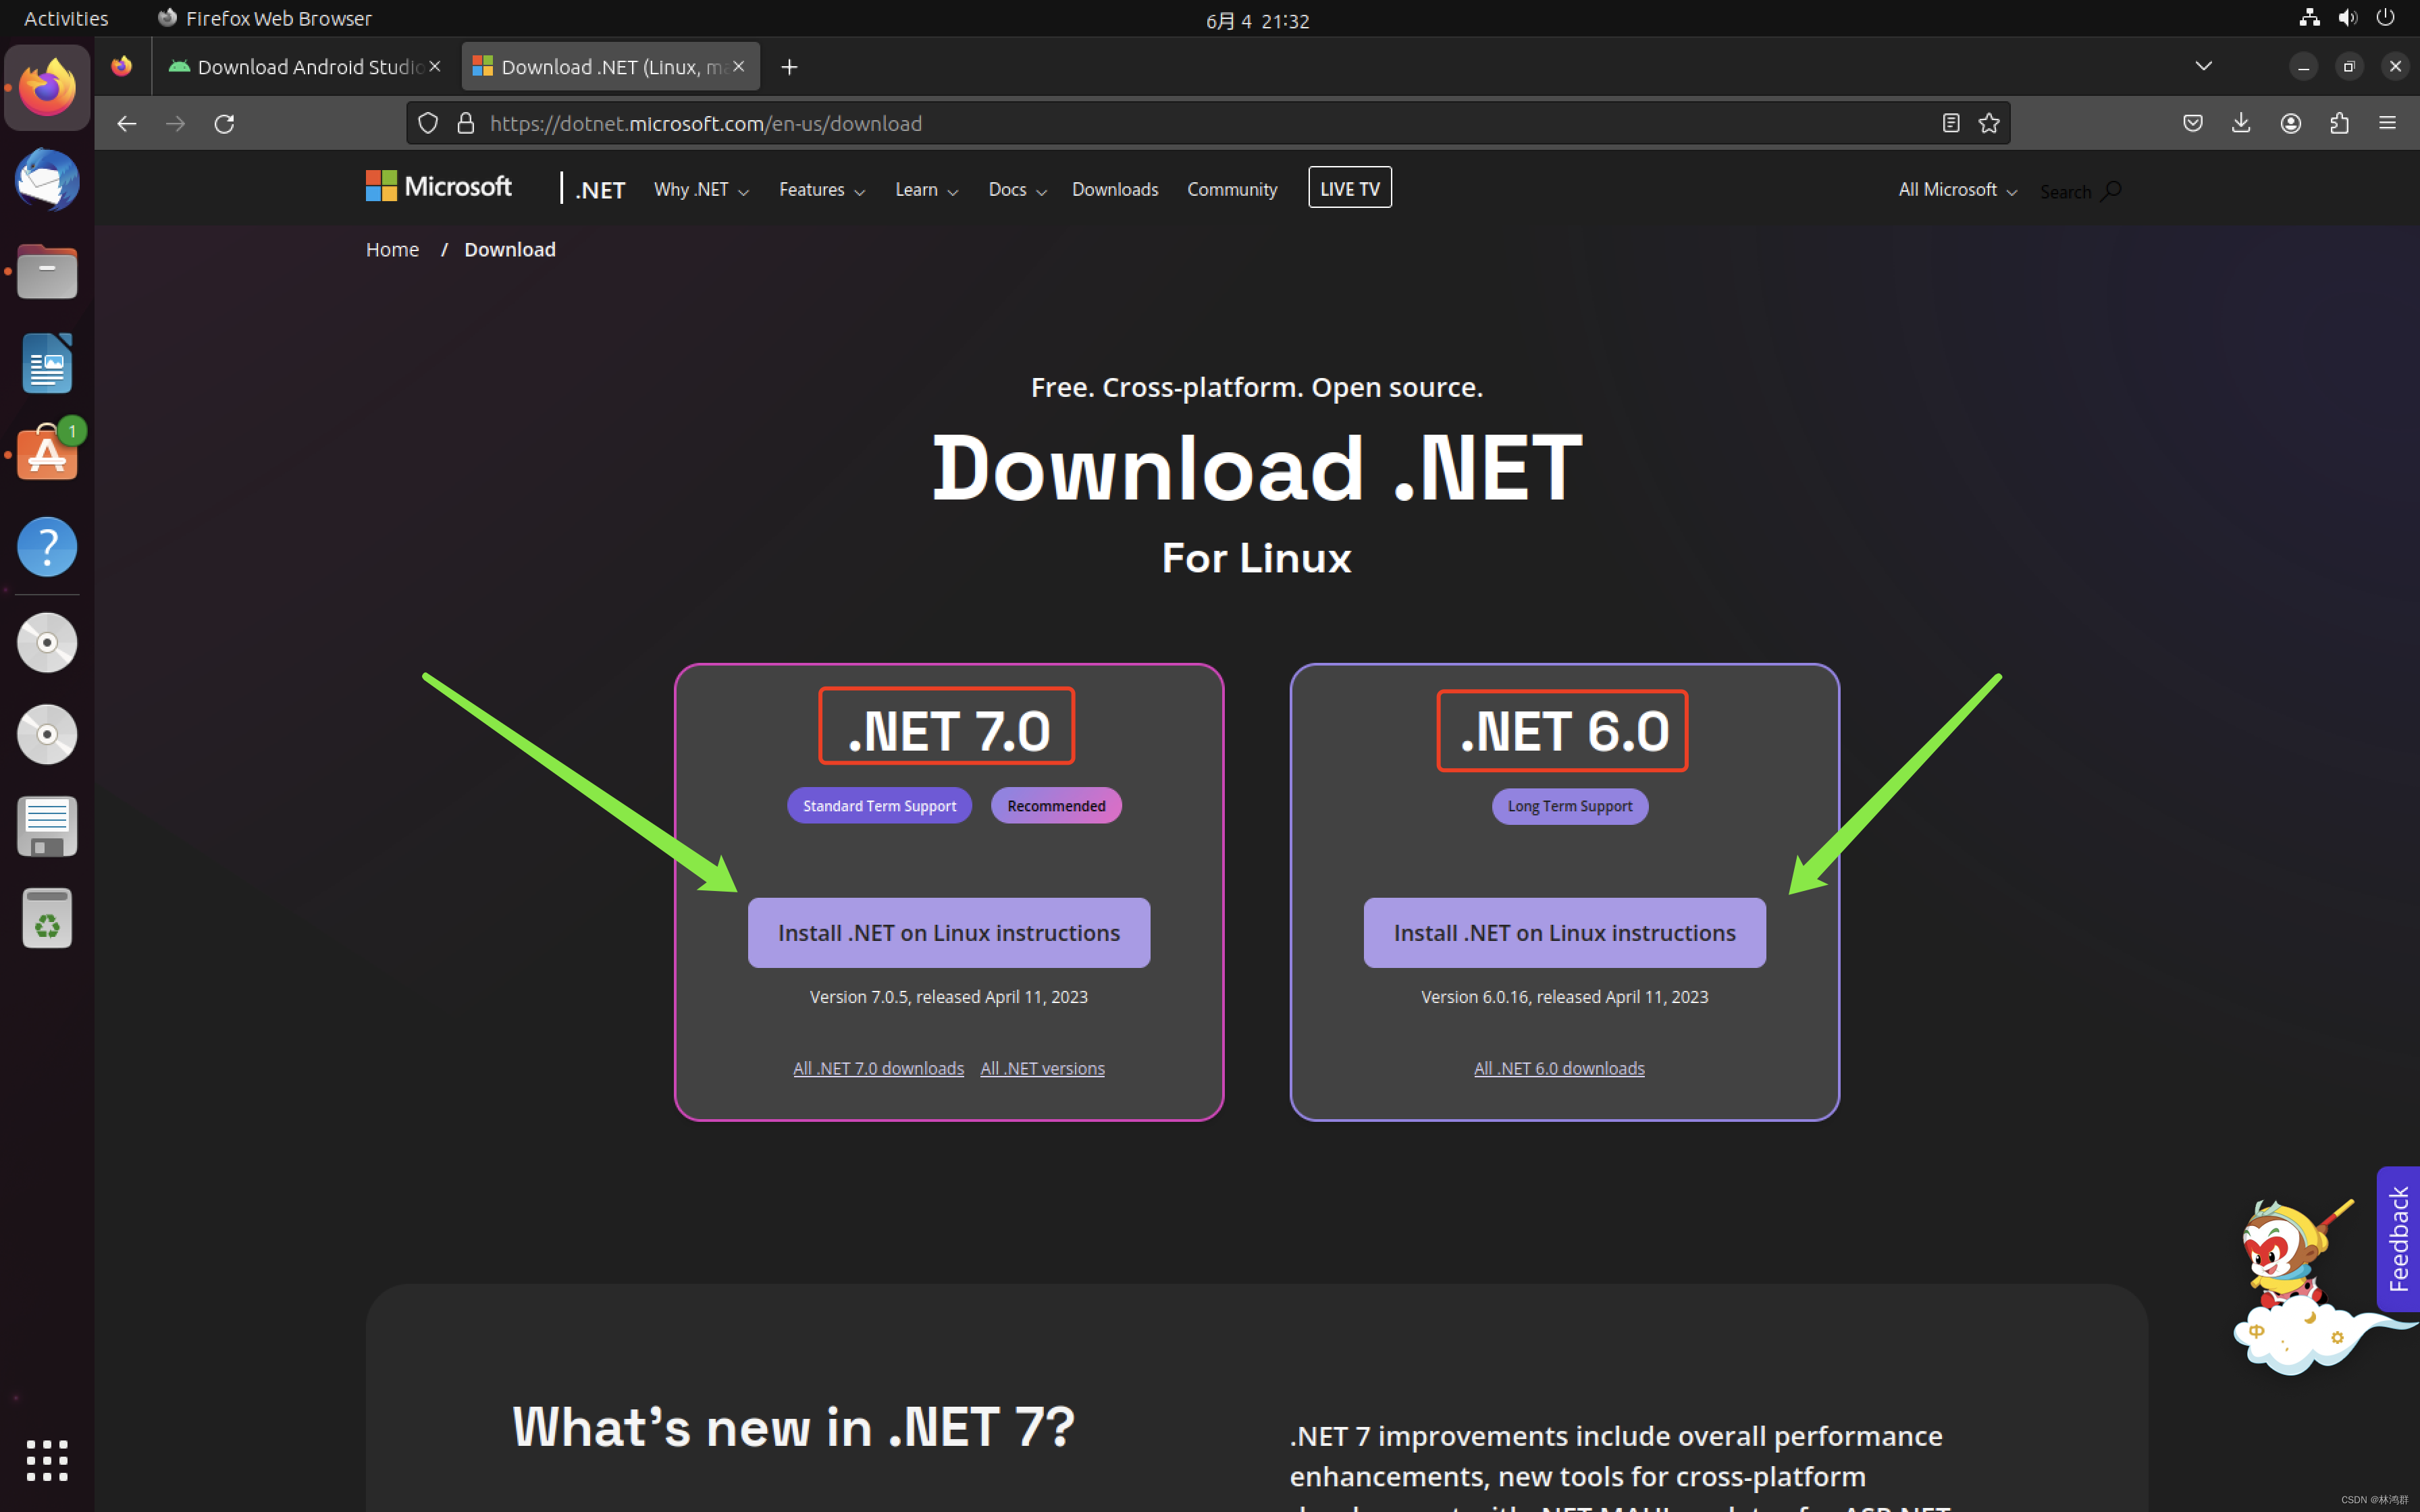Viewport: 2420px width, 1512px height.
Task: Open the Firefox downloads panel
Action: (x=2241, y=123)
